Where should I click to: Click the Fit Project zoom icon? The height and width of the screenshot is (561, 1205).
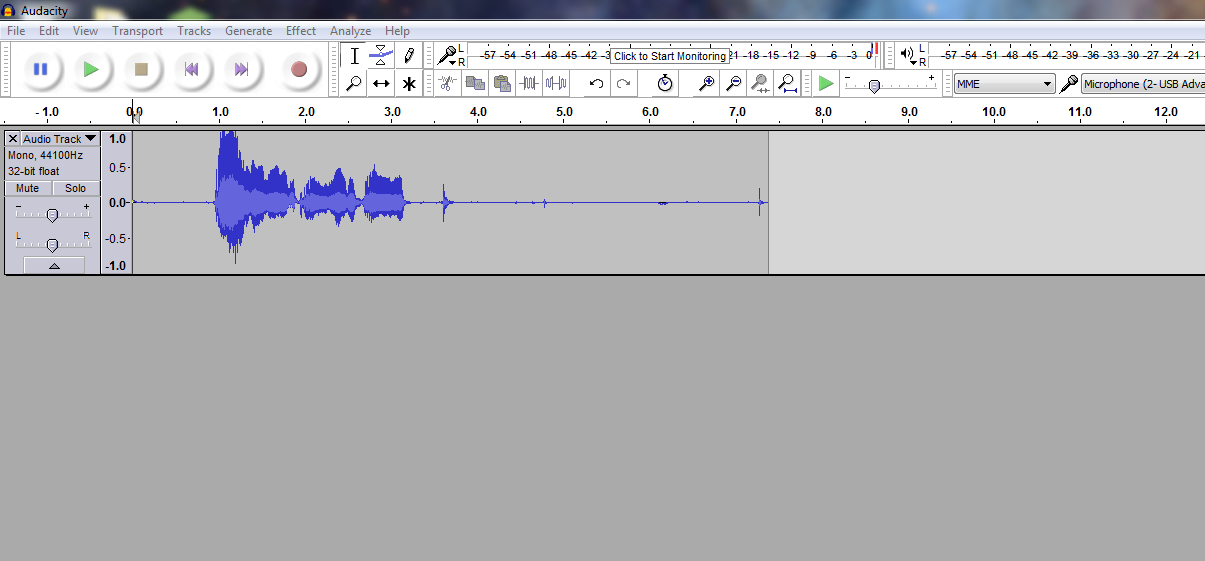click(788, 83)
